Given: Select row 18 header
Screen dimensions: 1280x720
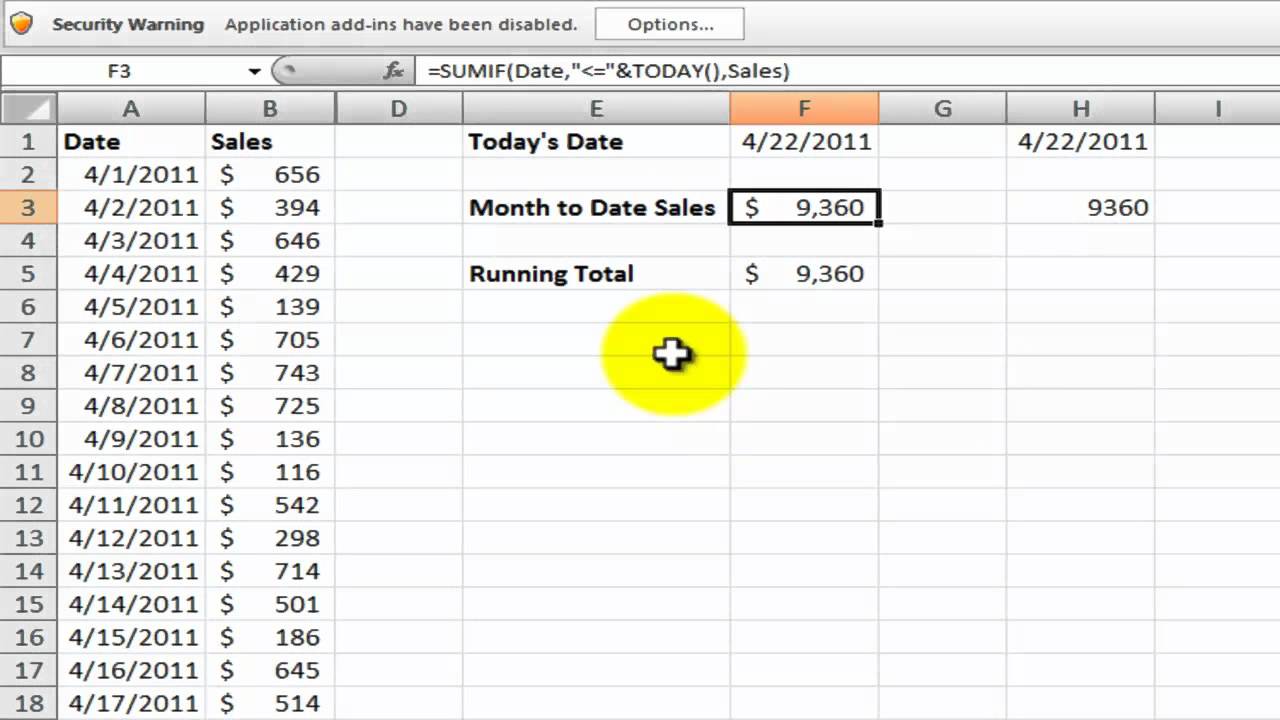Looking at the screenshot, I should coord(28,703).
